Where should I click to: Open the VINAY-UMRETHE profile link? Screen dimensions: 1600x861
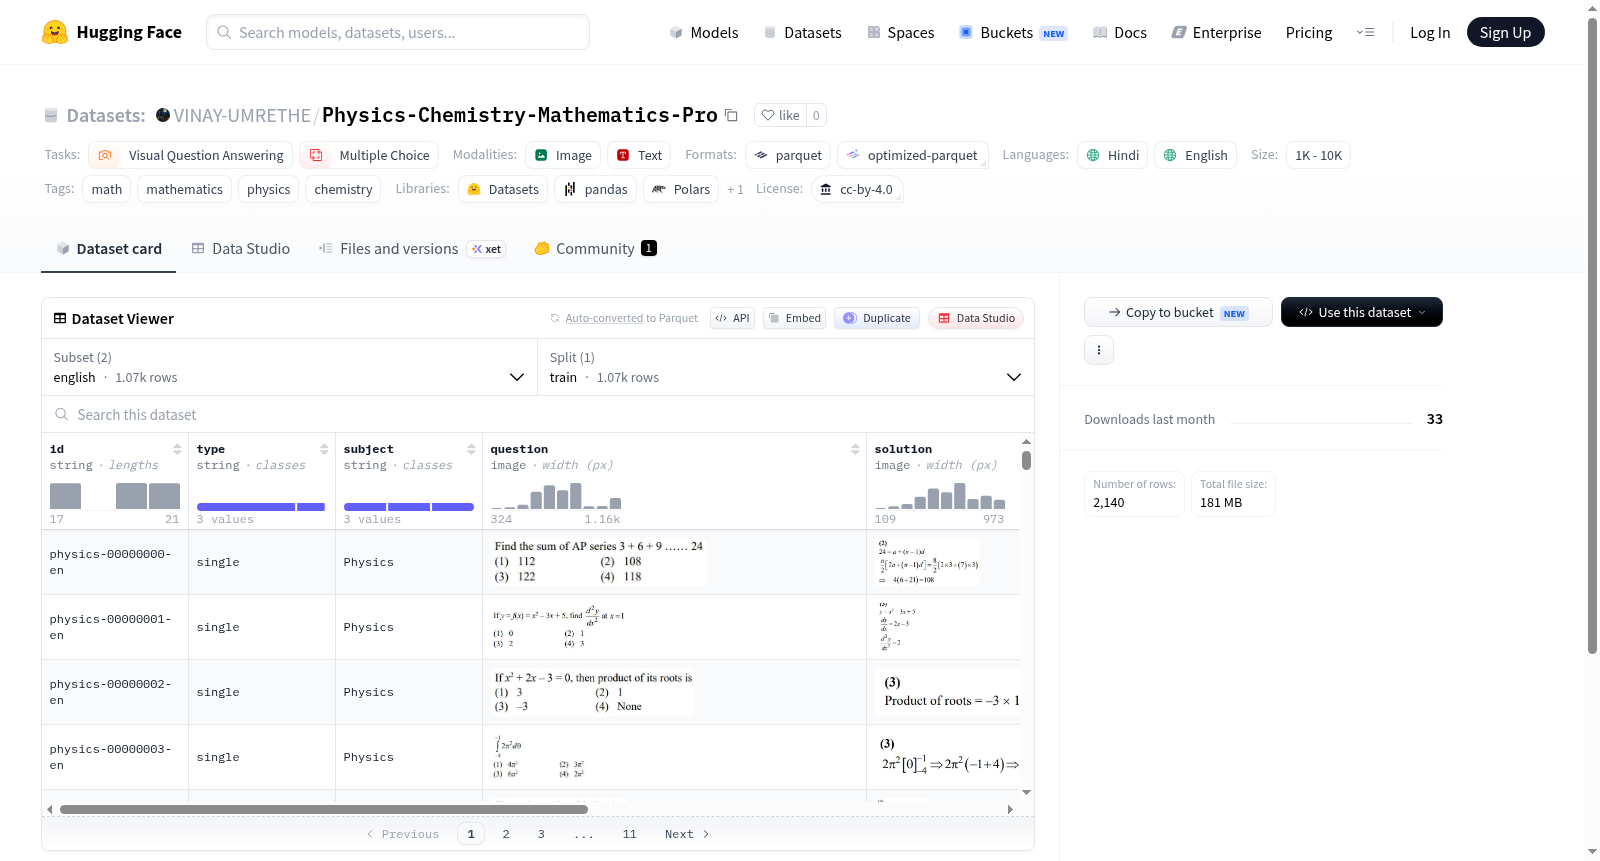[x=242, y=115]
